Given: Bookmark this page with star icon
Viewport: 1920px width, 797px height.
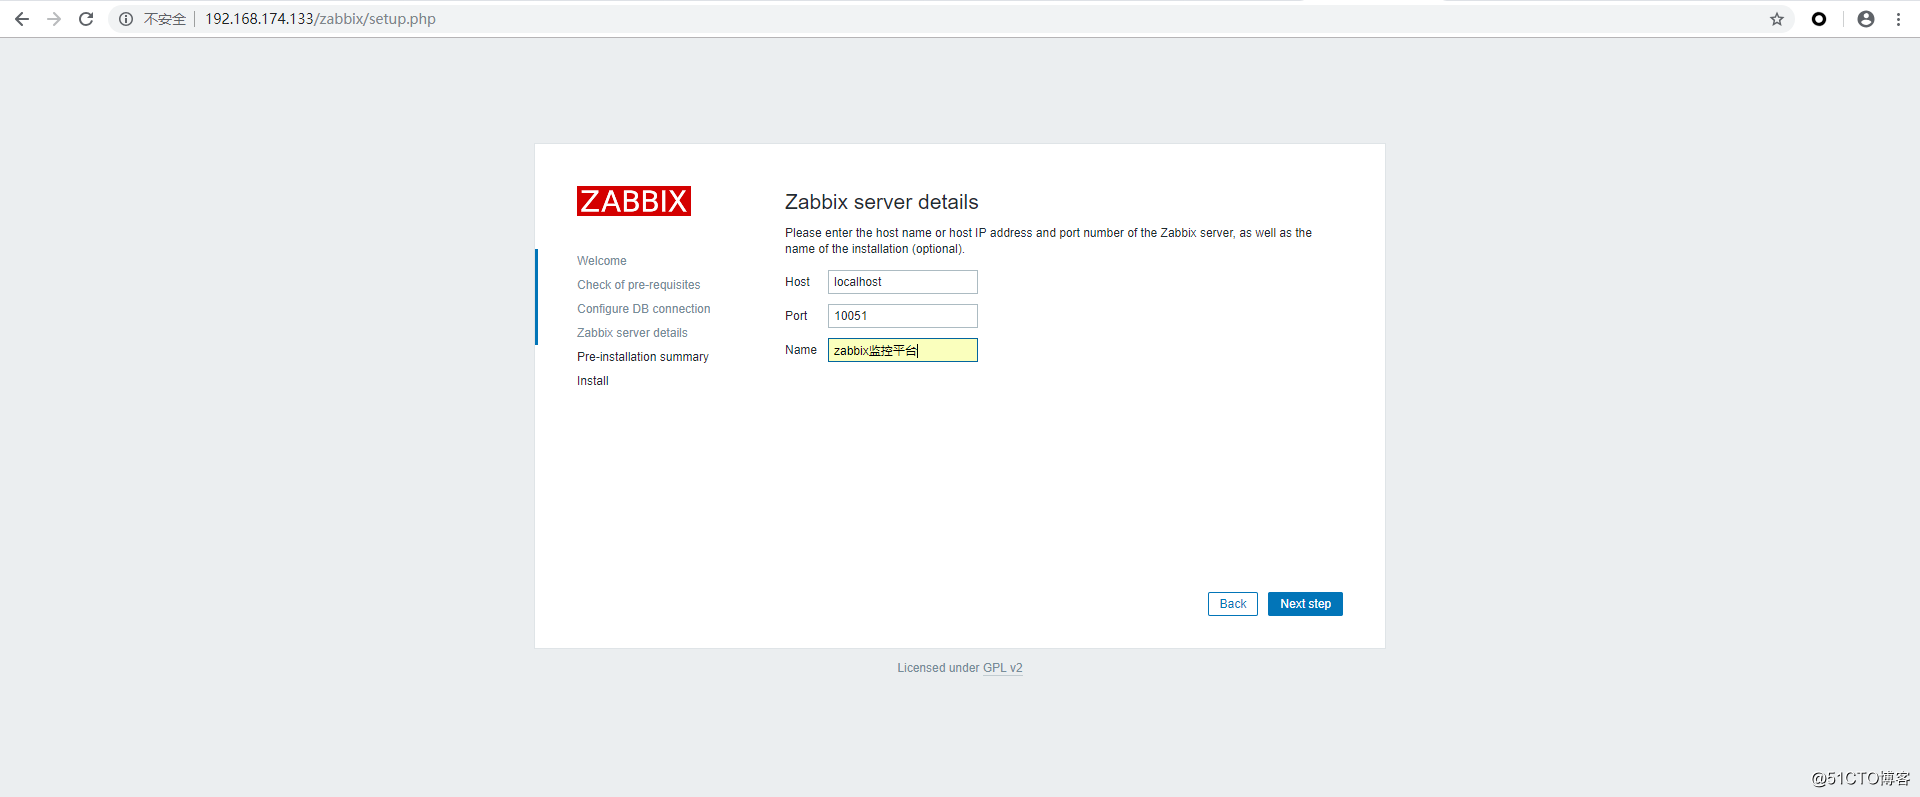Looking at the screenshot, I should [x=1777, y=19].
